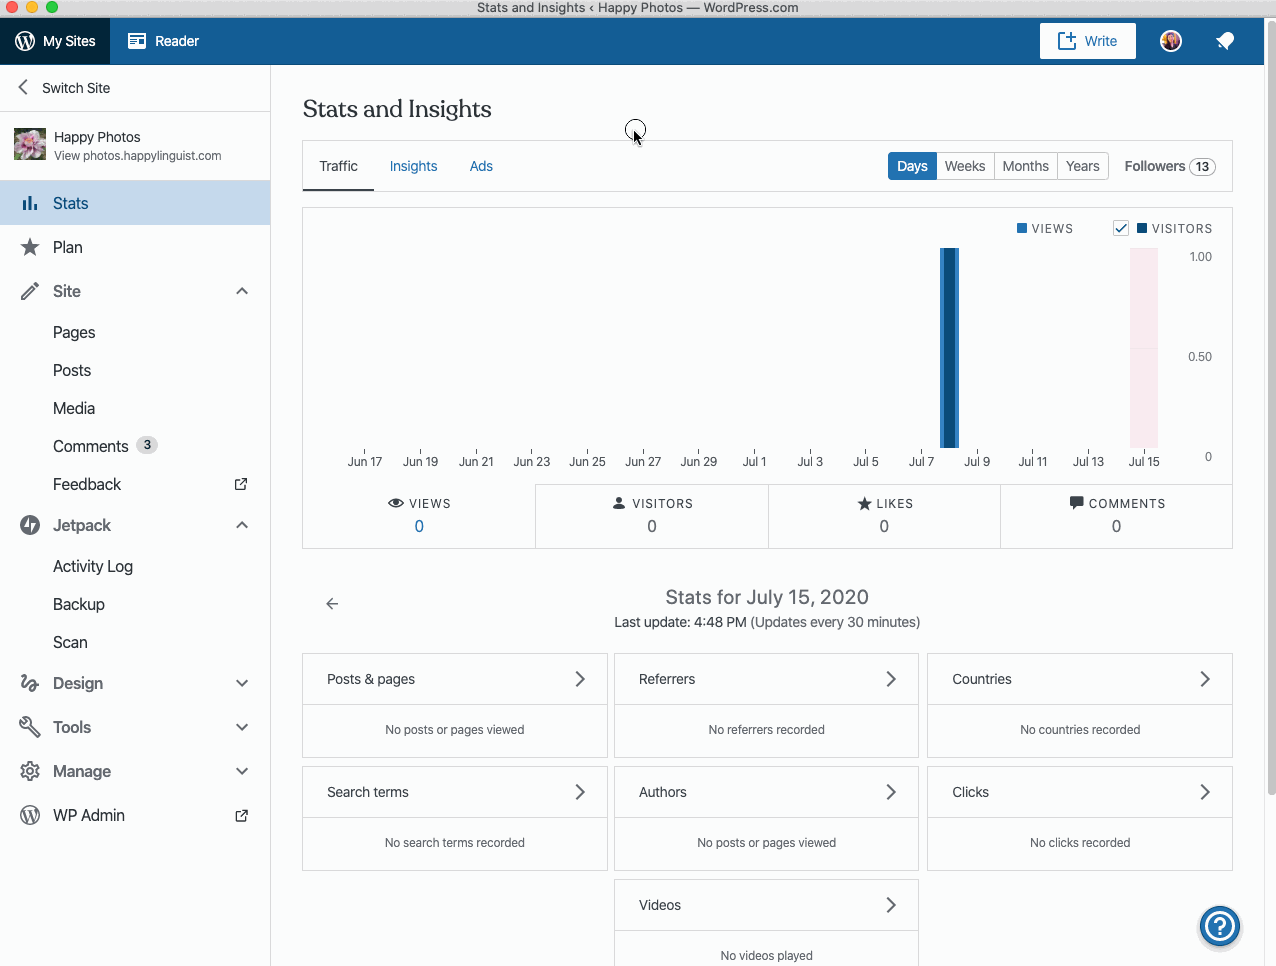1276x966 pixels.
Task: Select the Days period view
Action: click(x=912, y=166)
